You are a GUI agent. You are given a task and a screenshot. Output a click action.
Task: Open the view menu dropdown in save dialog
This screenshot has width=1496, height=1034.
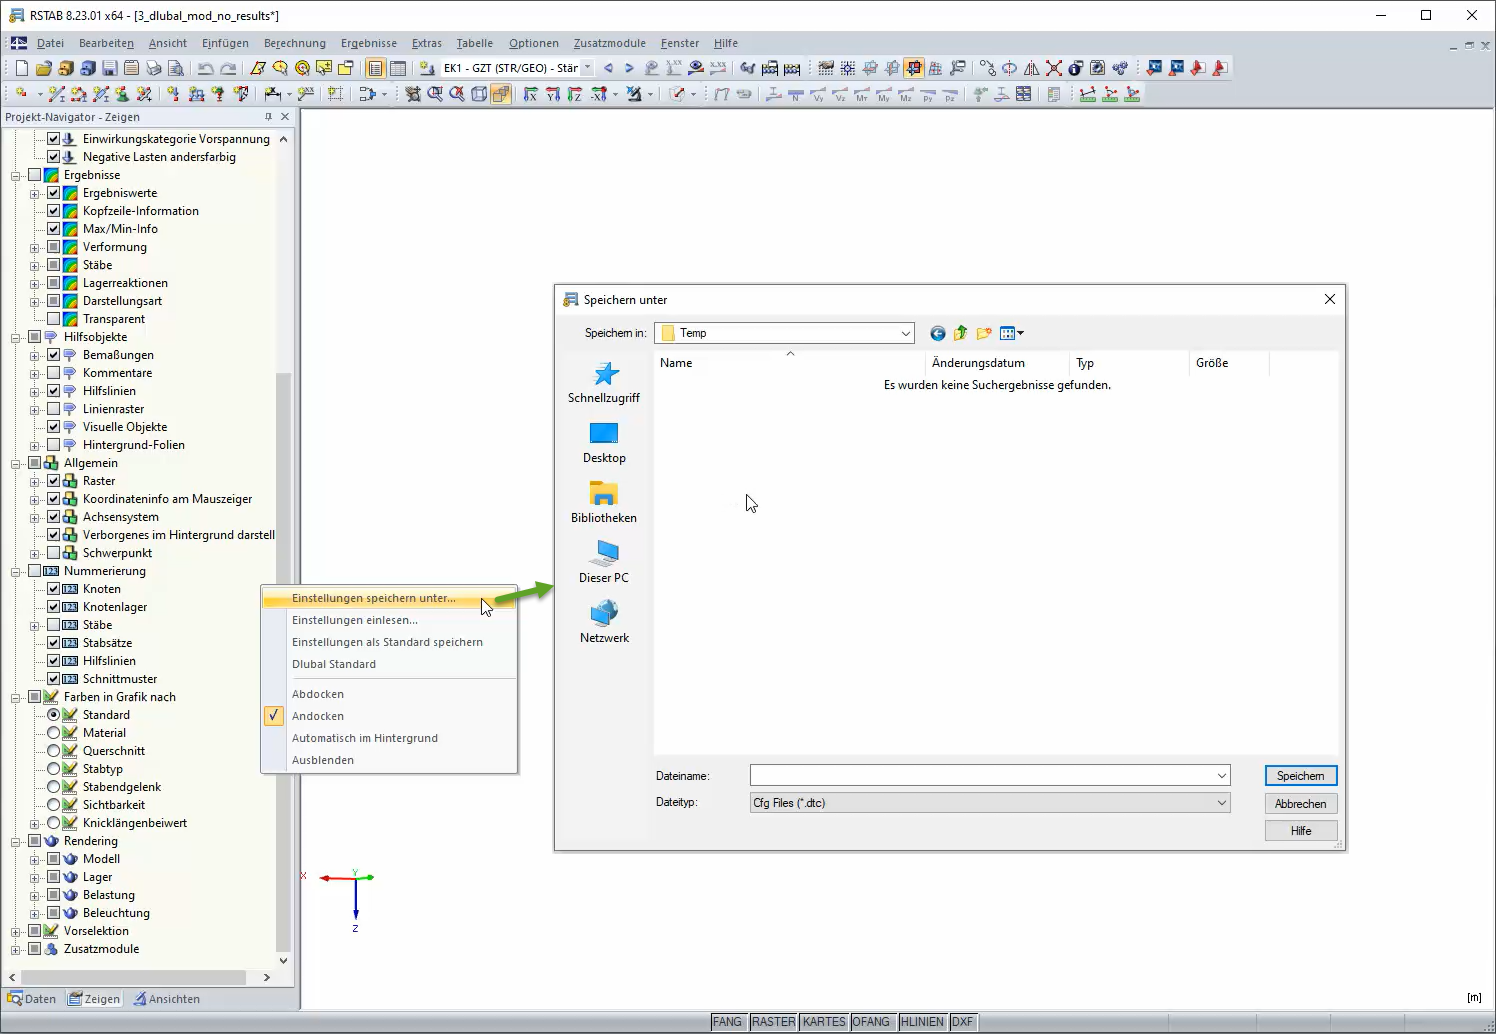click(1012, 333)
